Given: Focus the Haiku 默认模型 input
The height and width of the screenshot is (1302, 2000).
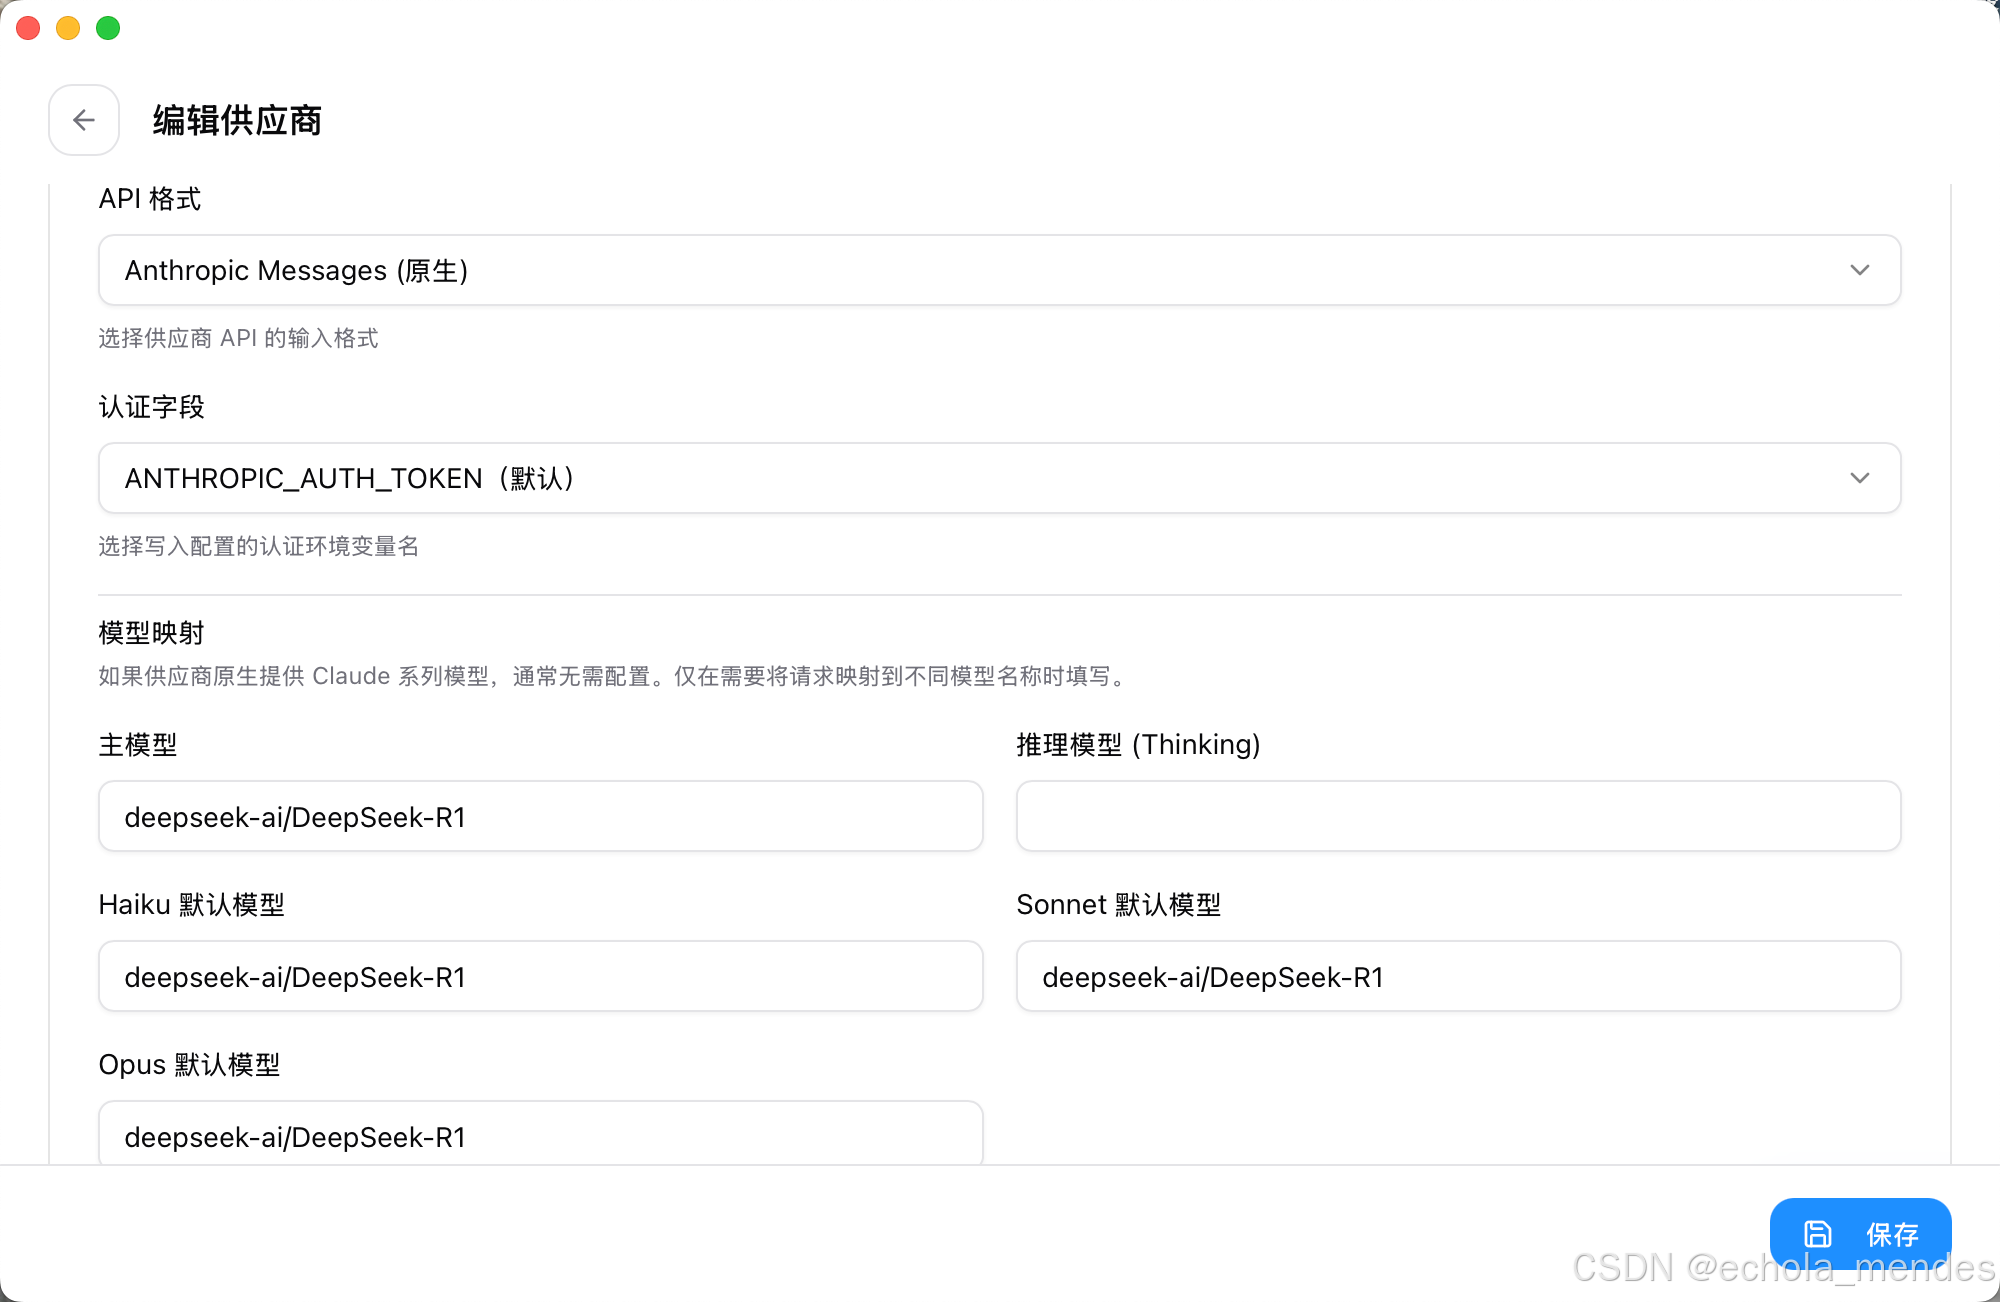Looking at the screenshot, I should pyautogui.click(x=540, y=977).
